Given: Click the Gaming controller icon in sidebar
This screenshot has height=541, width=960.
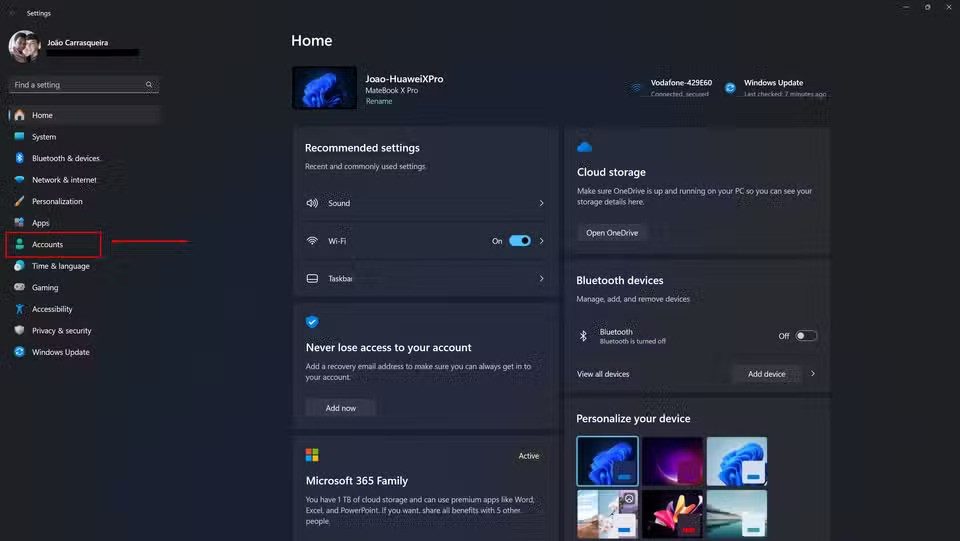Looking at the screenshot, I should [19, 287].
